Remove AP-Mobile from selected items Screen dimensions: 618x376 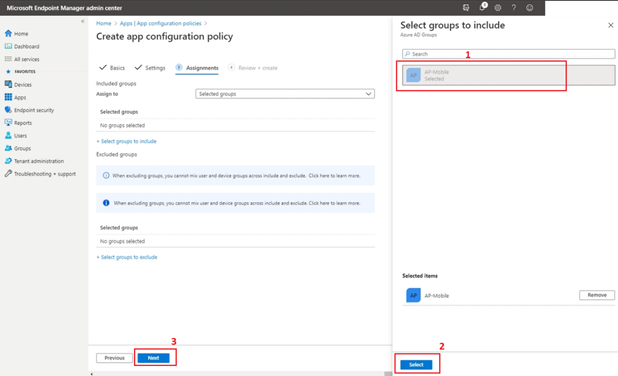tap(597, 295)
